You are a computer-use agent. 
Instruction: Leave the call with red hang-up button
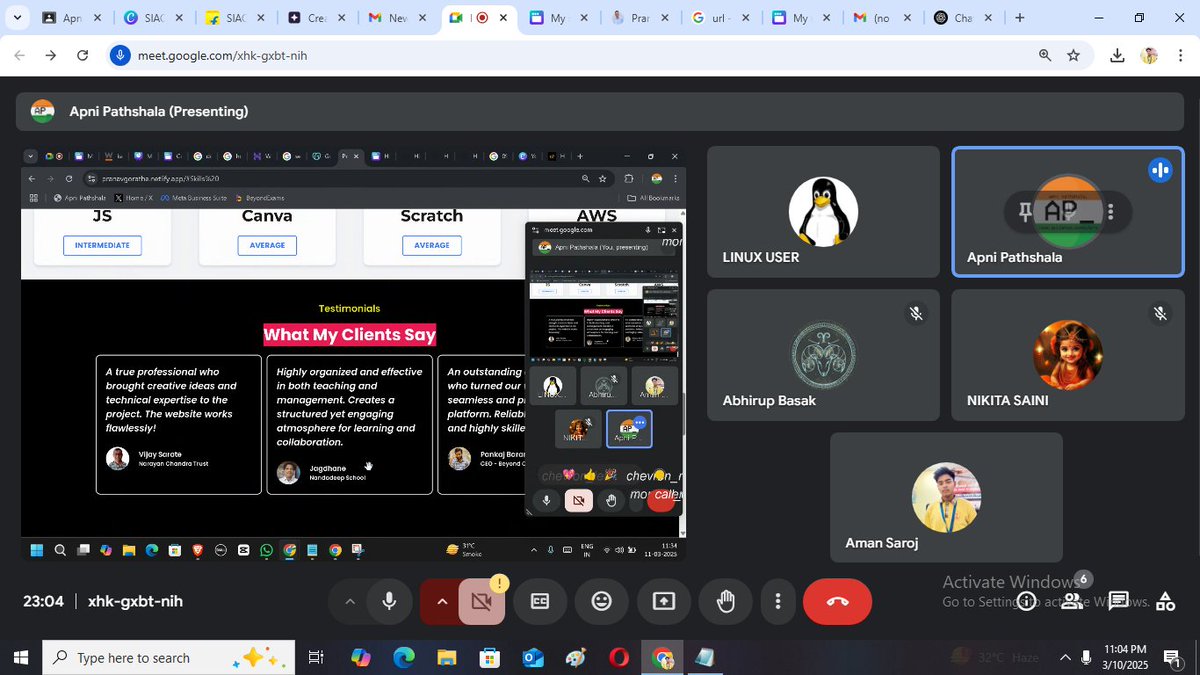[x=838, y=601]
